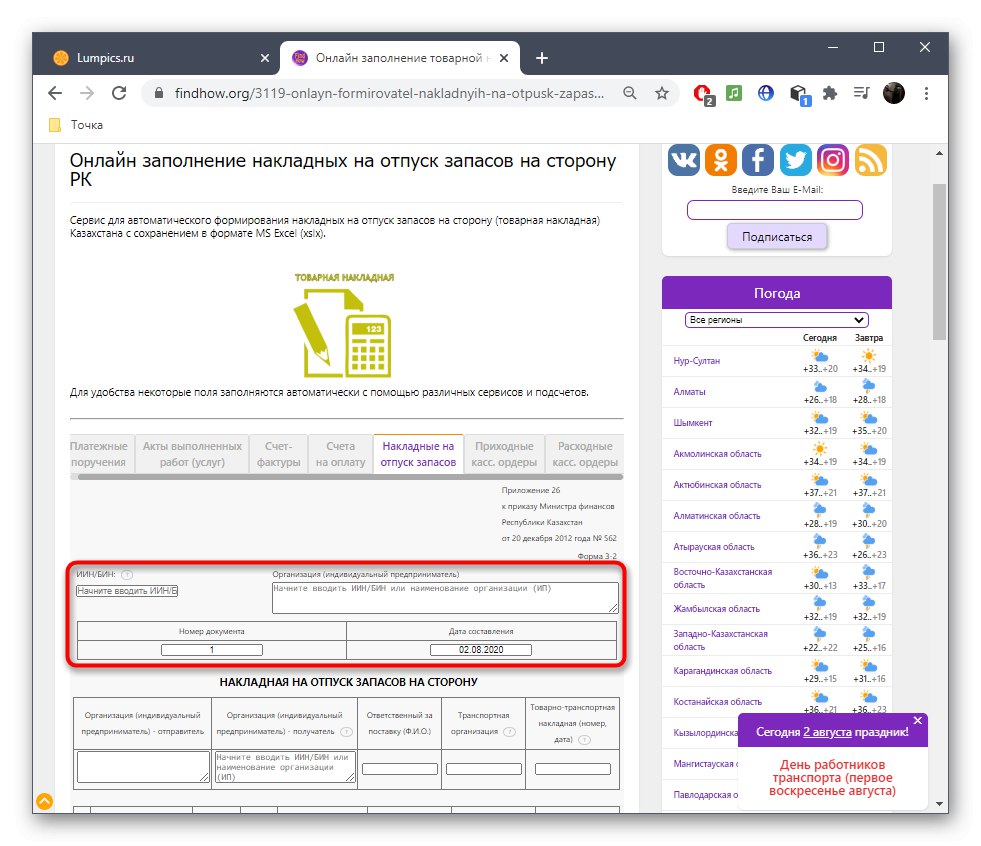Open the "Все регионы" weather dropdown
This screenshot has height=846, width=981.
[776, 319]
